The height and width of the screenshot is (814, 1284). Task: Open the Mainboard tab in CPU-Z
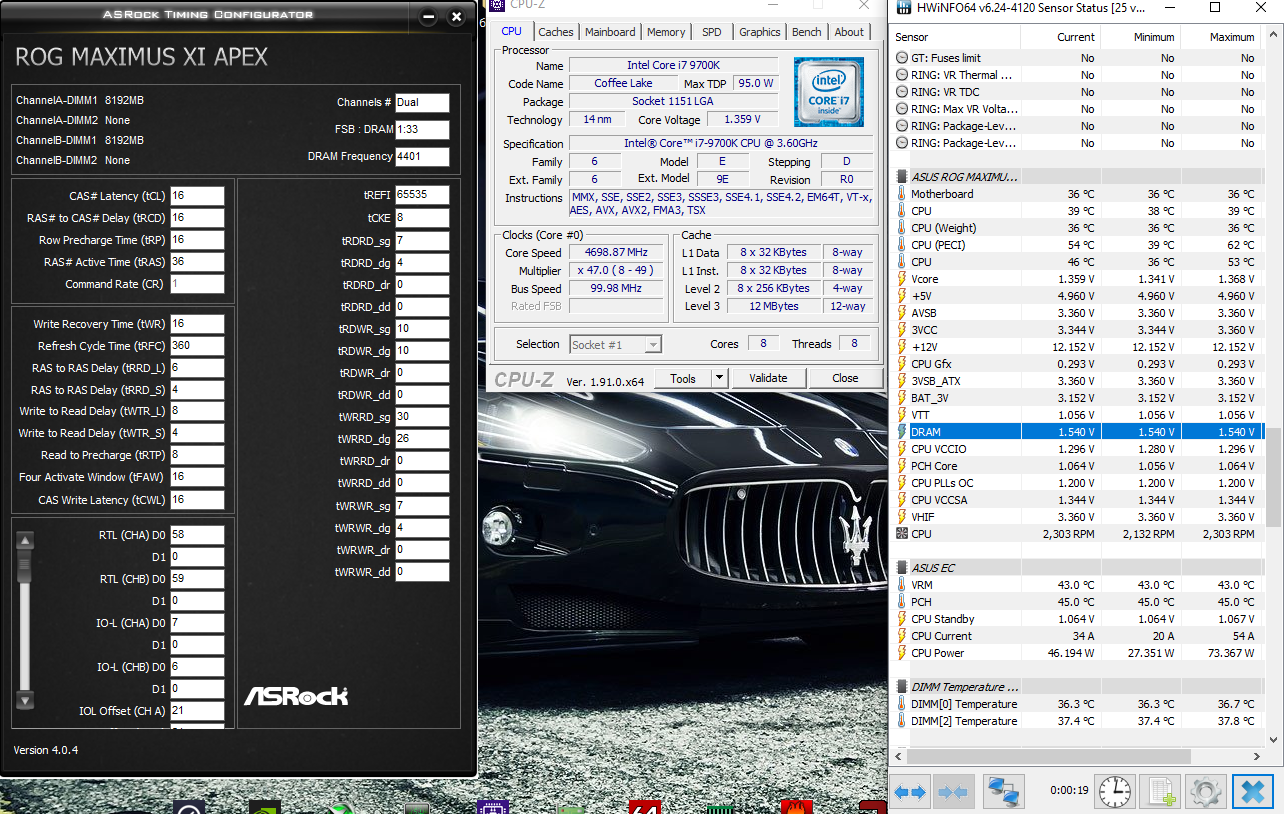(610, 32)
